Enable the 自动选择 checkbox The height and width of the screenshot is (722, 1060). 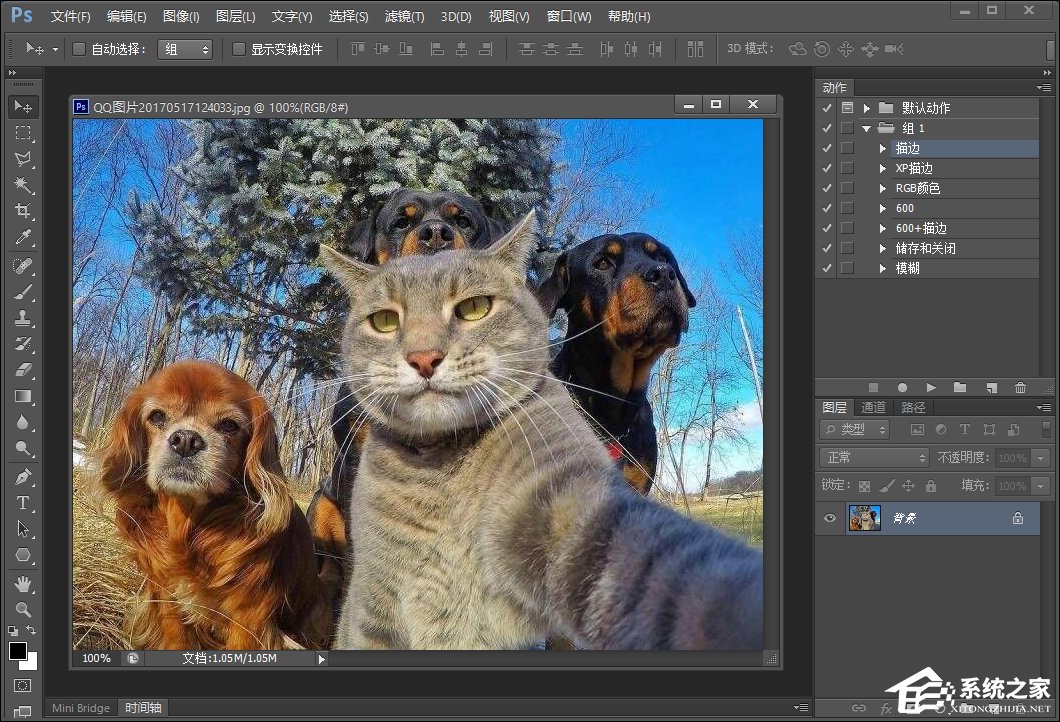click(79, 49)
